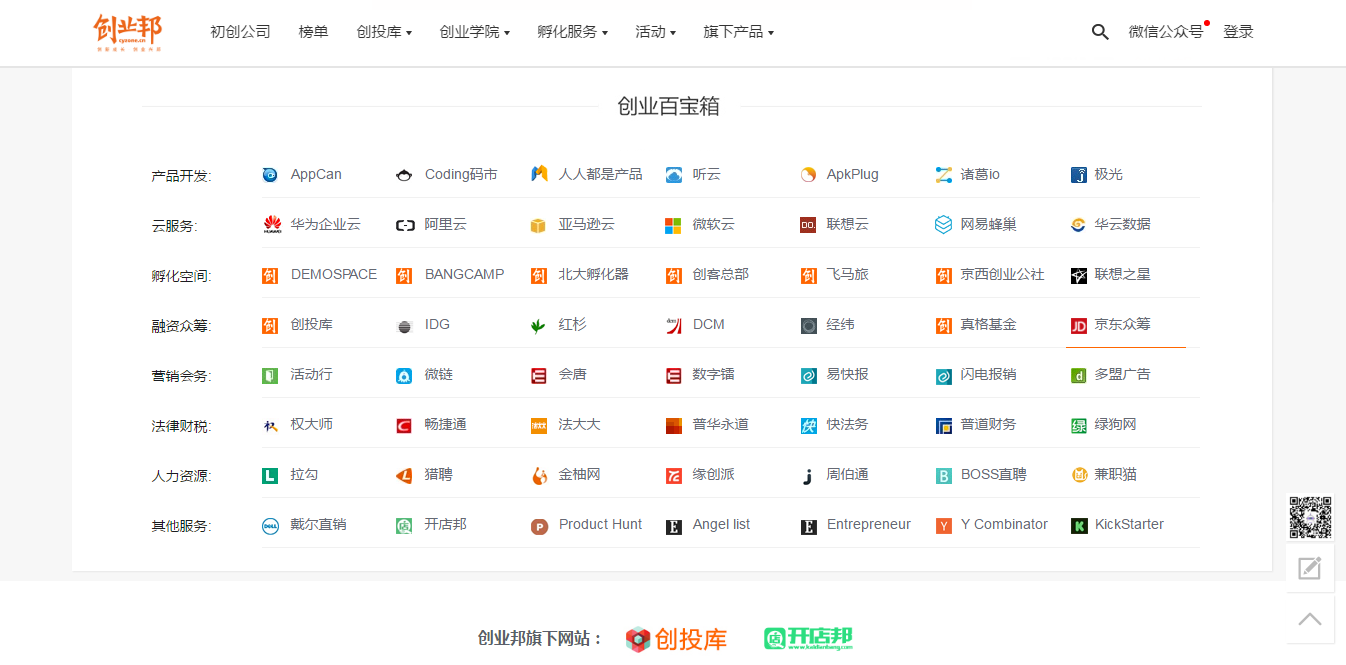Open the 绿狗网 link
Viewport: 1346px width, 665px height.
coord(1115,424)
